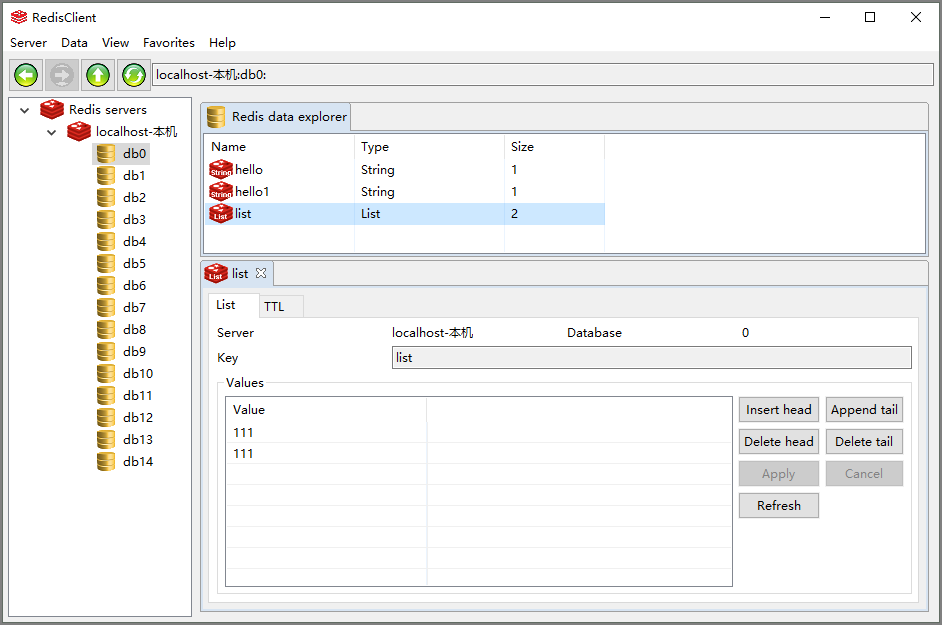The width and height of the screenshot is (942, 625).
Task: Click the address bar showing localhost-本机:db0:
Action: click(x=542, y=75)
